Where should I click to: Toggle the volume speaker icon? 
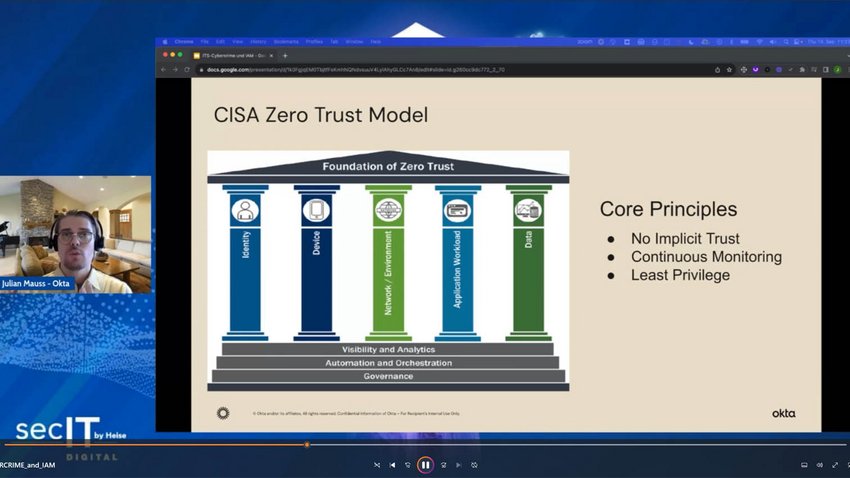821,465
